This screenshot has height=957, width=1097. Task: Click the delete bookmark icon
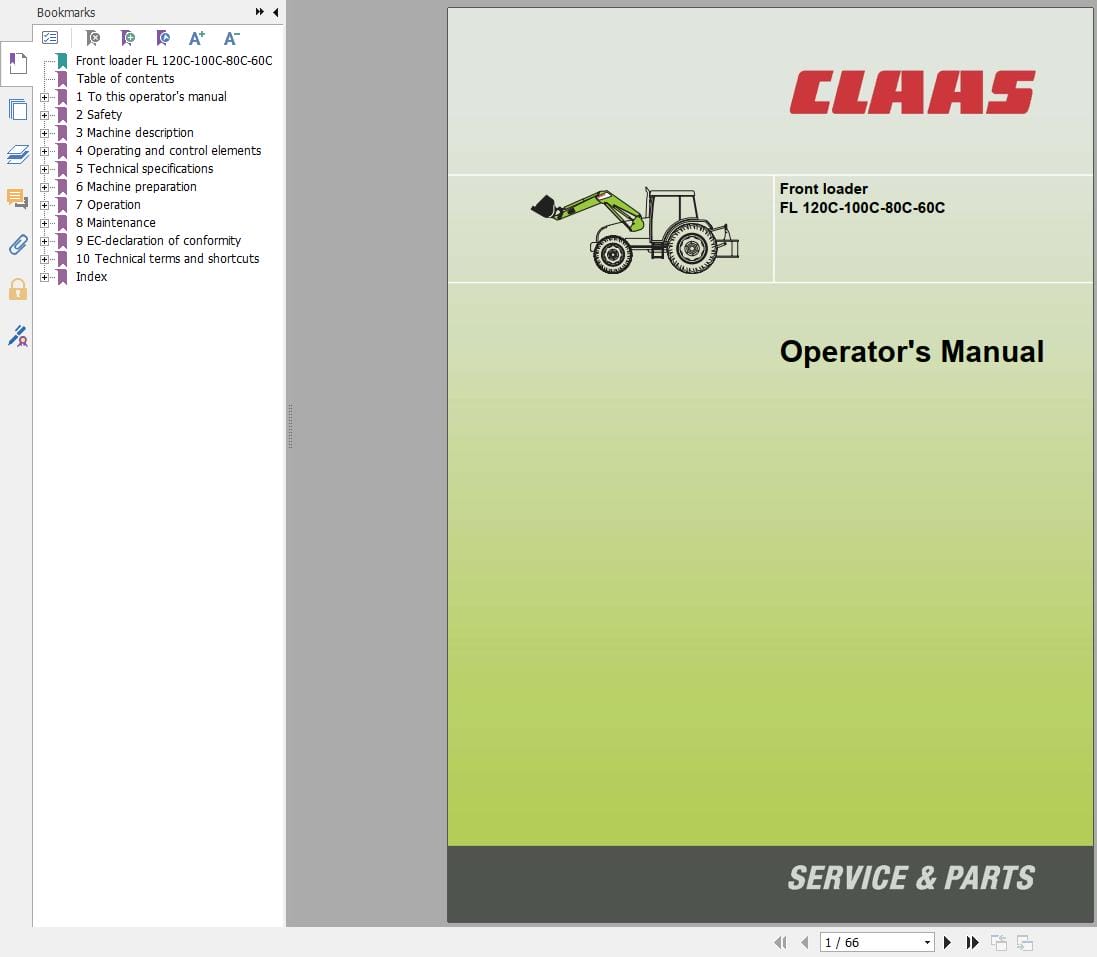point(92,38)
